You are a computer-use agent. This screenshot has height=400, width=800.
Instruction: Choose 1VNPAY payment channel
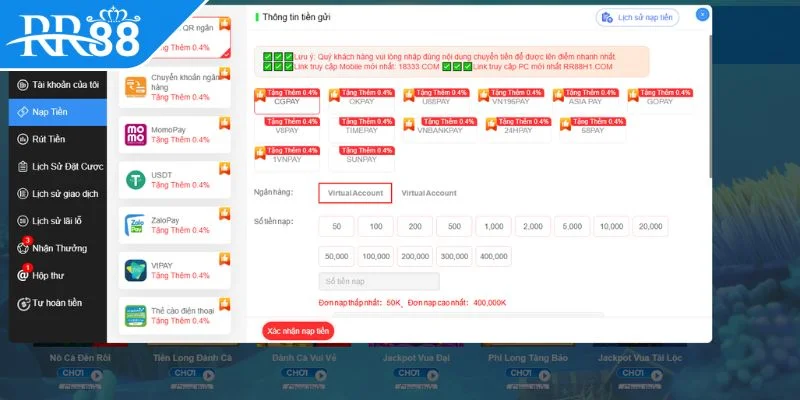287,159
